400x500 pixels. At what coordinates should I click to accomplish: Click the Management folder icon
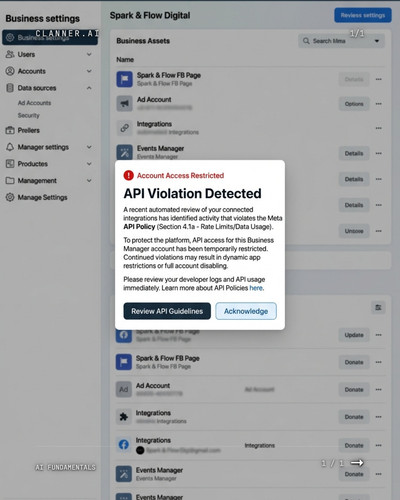(10, 180)
